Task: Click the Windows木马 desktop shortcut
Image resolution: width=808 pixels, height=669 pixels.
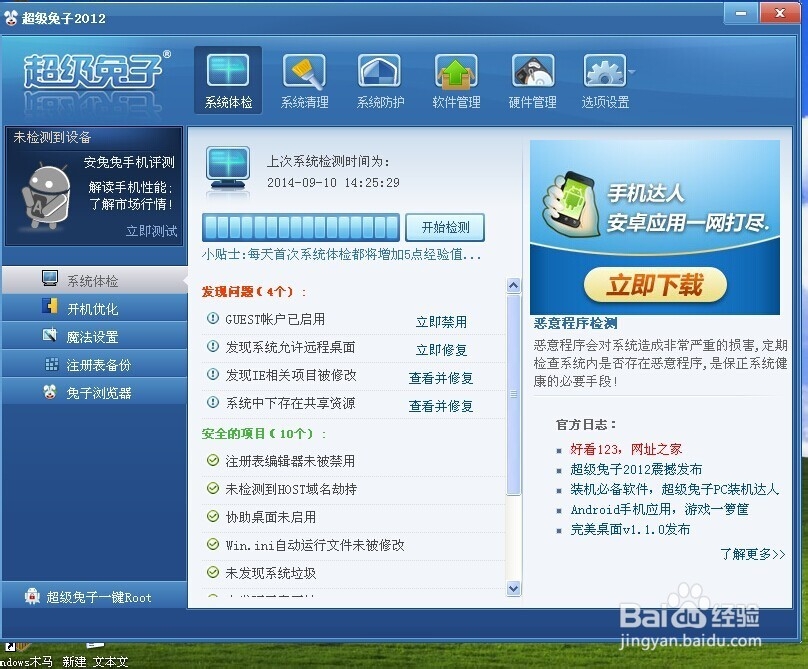Action: click(x=26, y=656)
